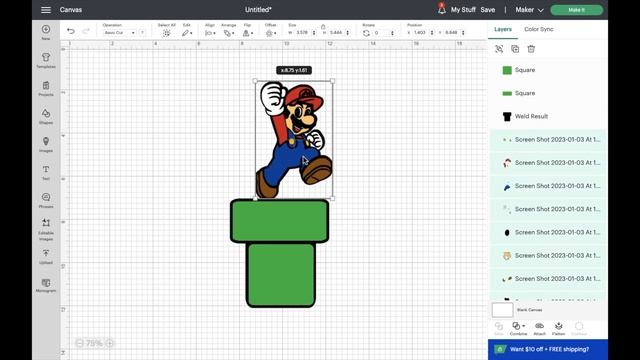
Task: Click the height size stepper arrows
Action: tap(348, 33)
